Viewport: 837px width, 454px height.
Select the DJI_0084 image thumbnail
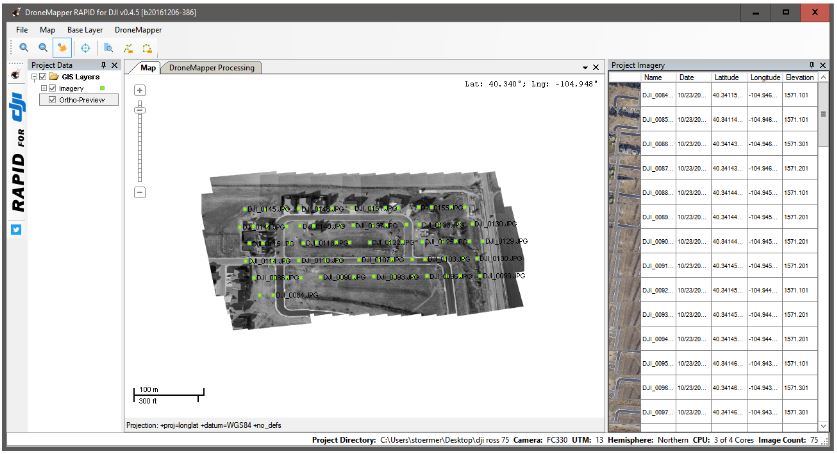pyautogui.click(x=624, y=95)
